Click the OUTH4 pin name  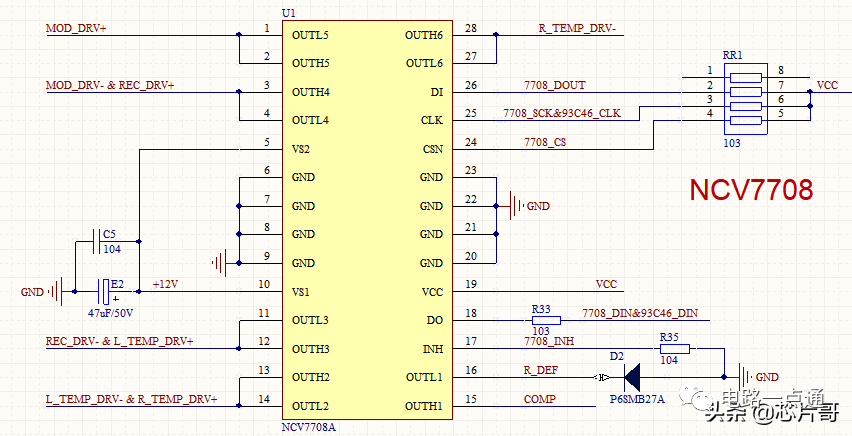pyautogui.click(x=311, y=92)
